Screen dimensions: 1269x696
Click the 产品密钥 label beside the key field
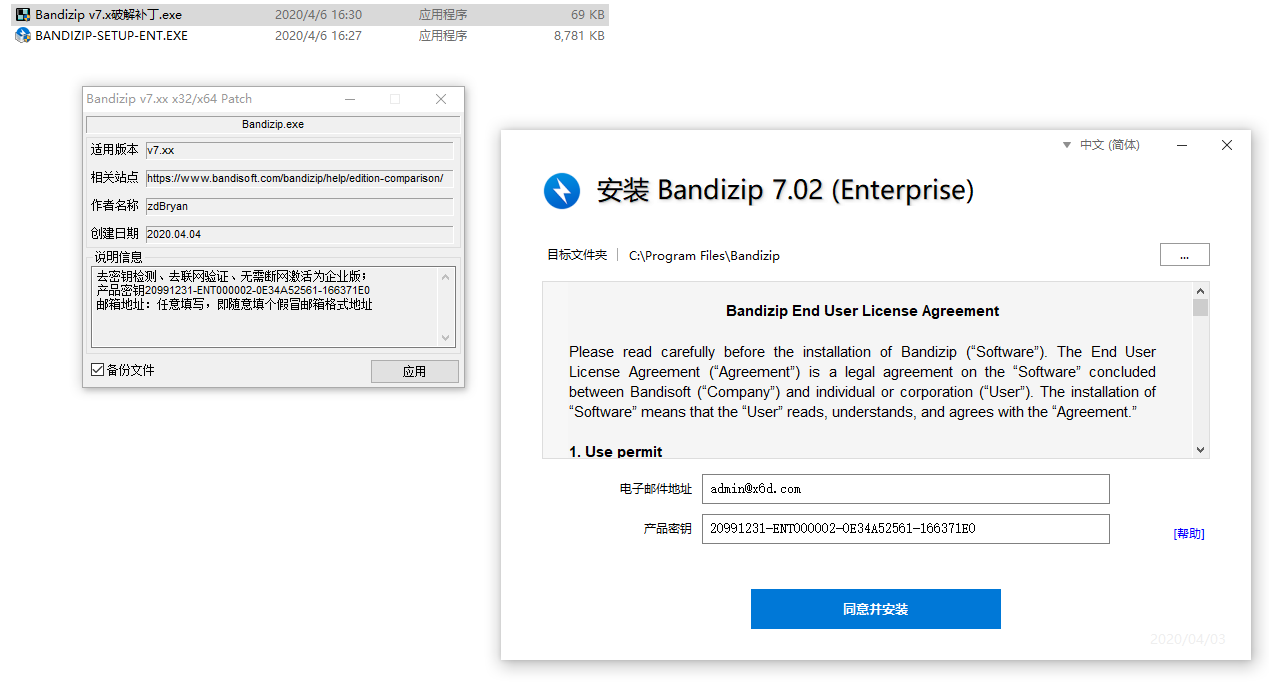(x=668, y=529)
